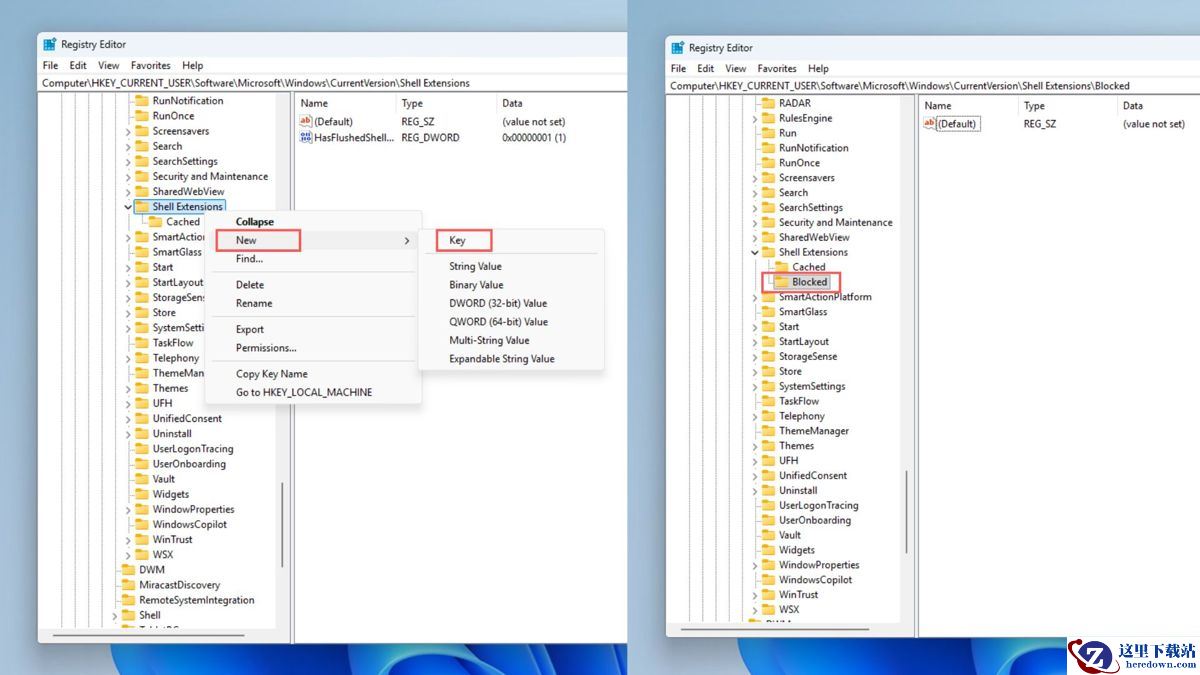Select the HasFlushedShell DWORD value icon

click(x=306, y=137)
